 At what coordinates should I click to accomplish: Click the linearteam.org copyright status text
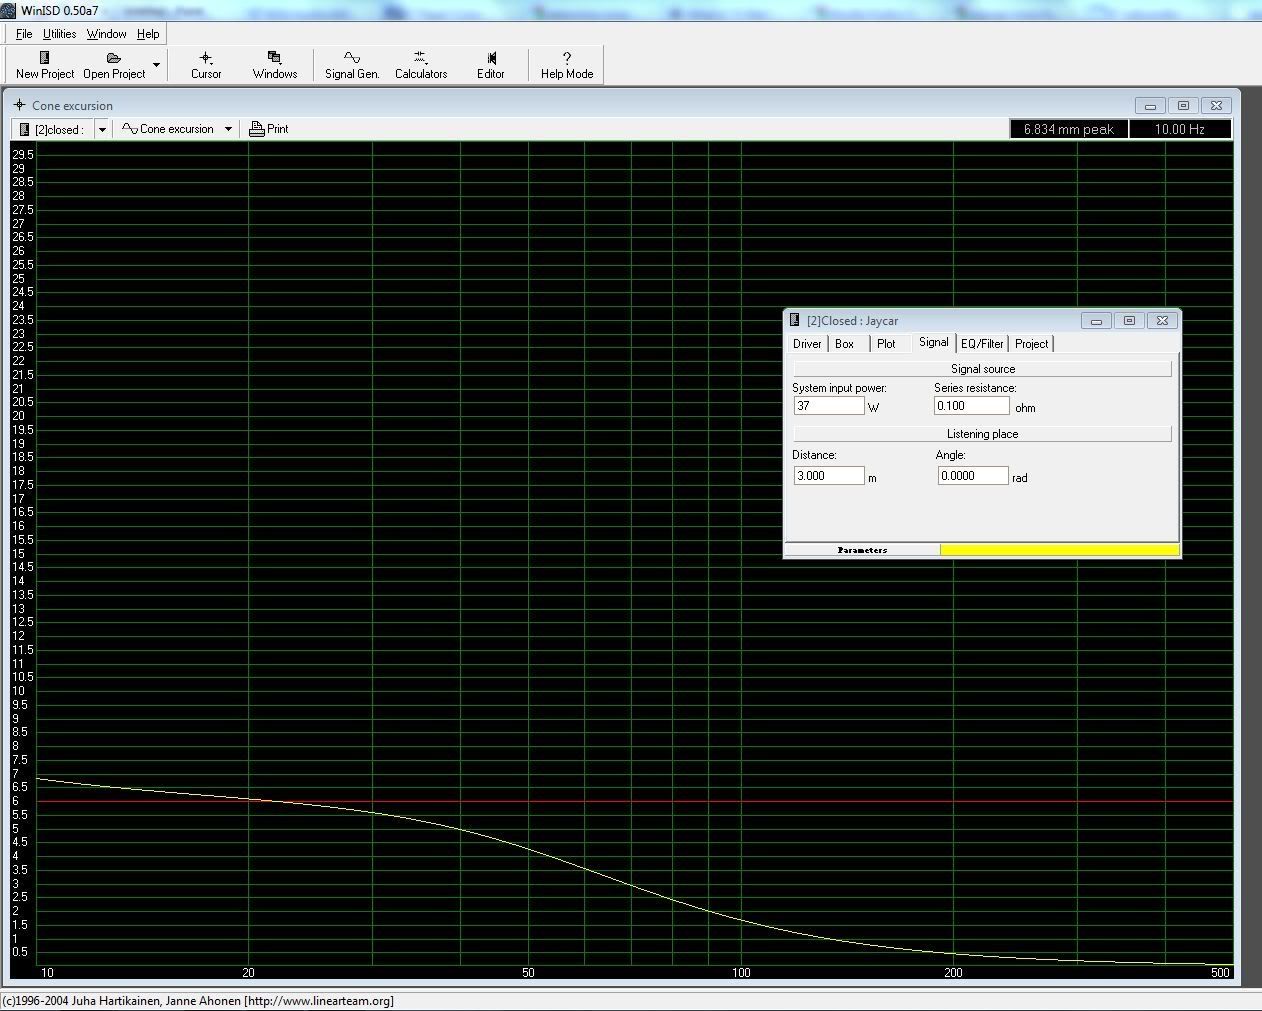click(x=198, y=1001)
